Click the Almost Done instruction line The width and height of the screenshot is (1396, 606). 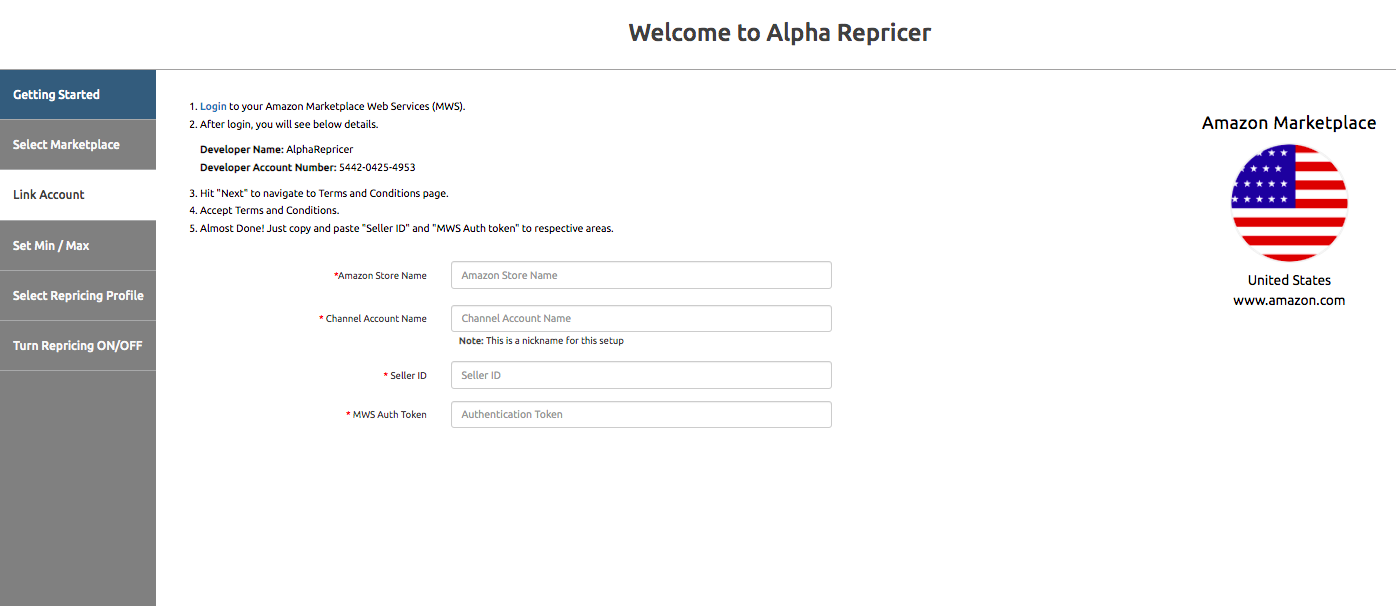coord(401,228)
